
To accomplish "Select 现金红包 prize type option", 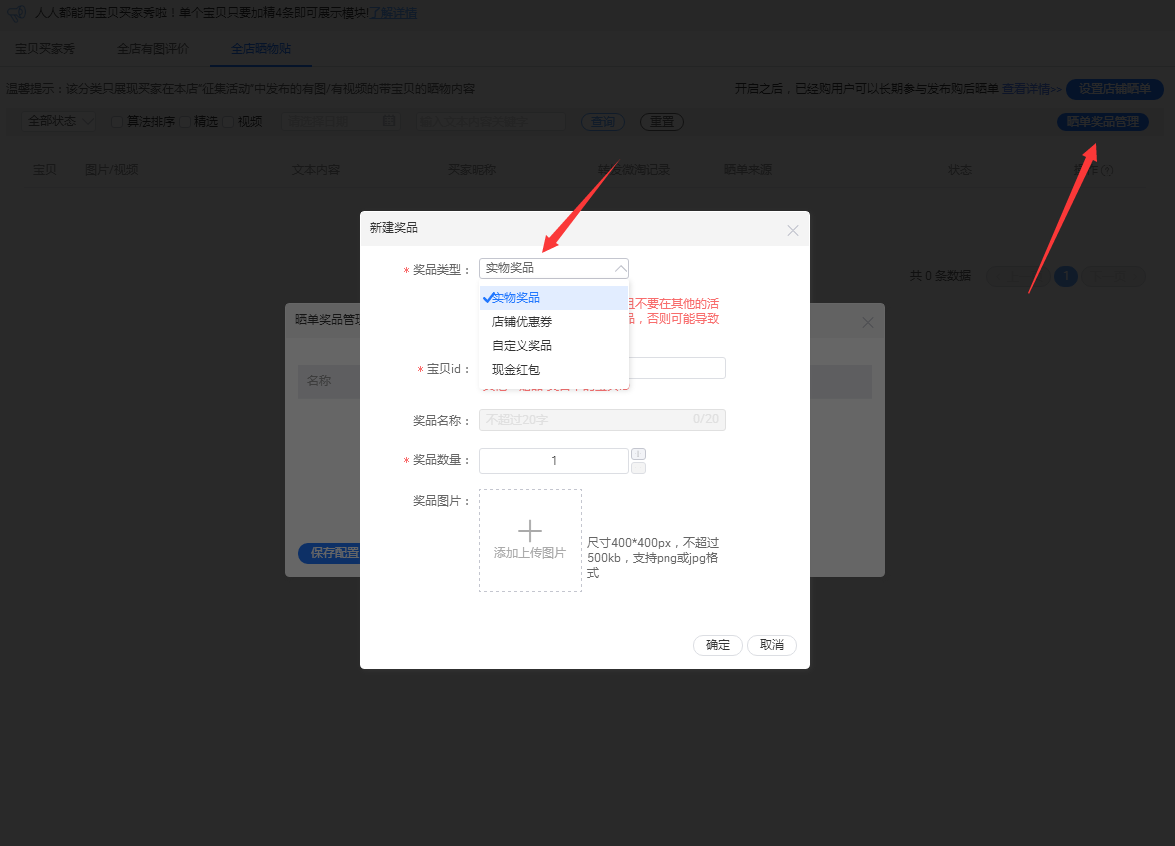I will (x=515, y=370).
